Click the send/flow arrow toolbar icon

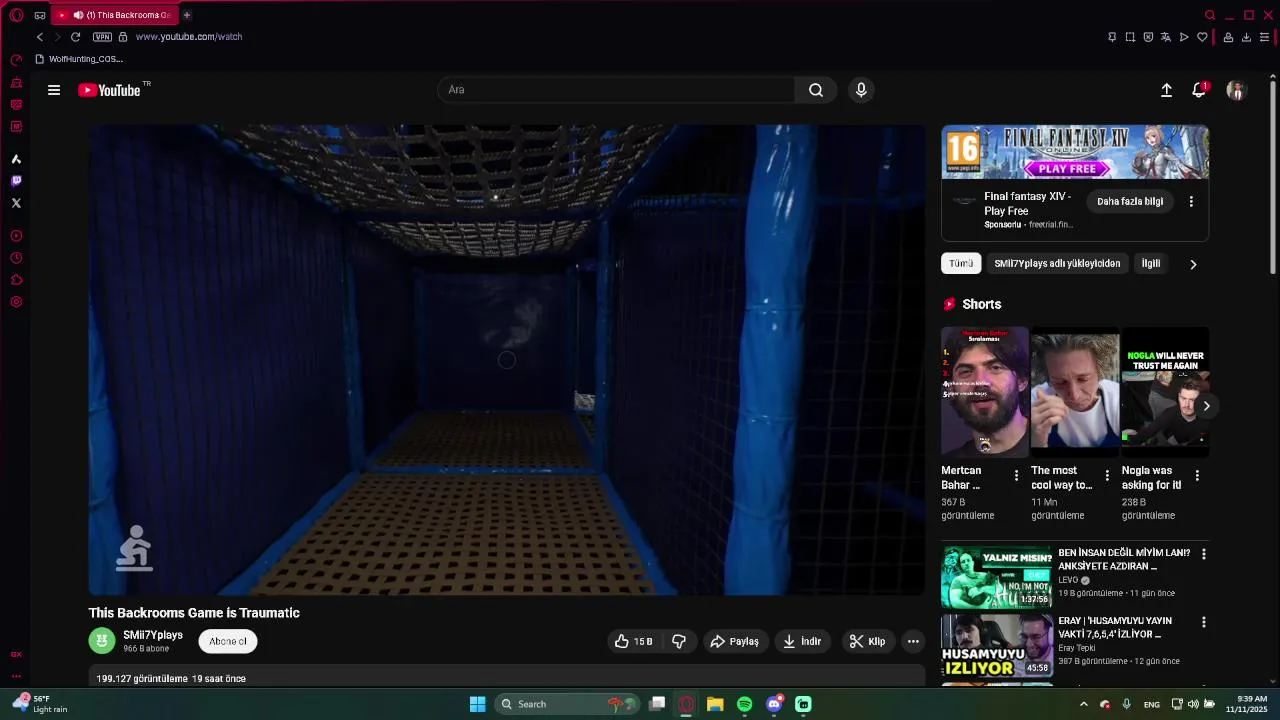point(1184,37)
